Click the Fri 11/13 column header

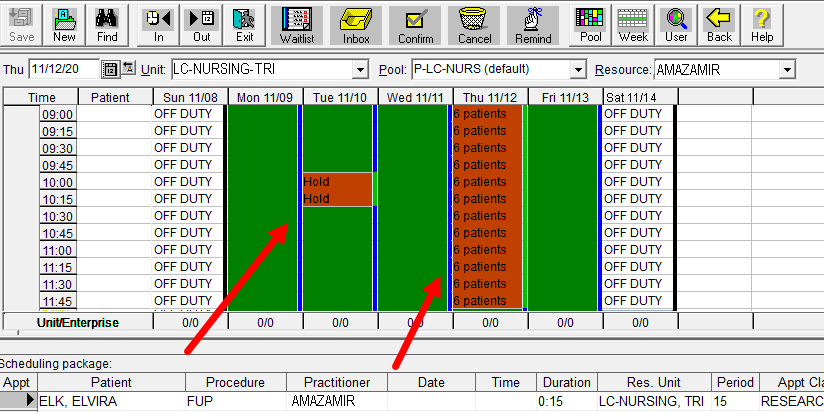tap(565, 97)
